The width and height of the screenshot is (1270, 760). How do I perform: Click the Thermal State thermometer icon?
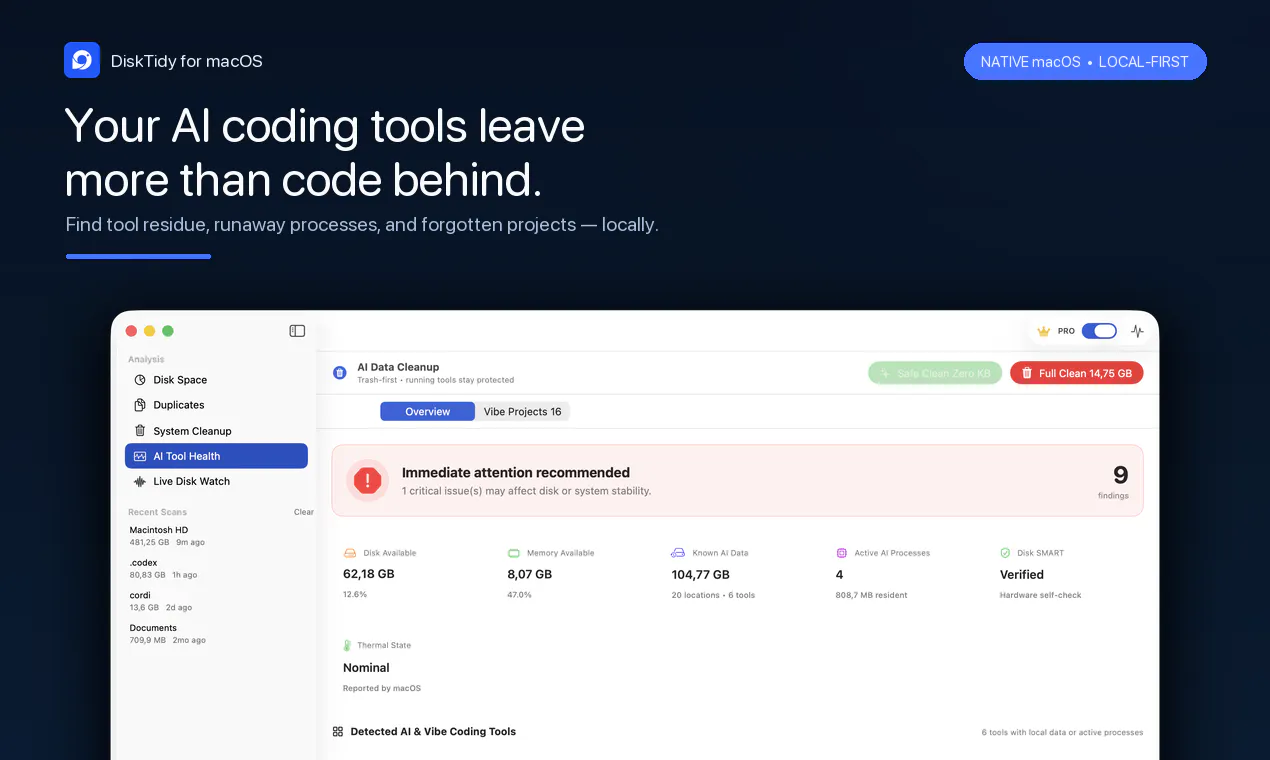(348, 646)
